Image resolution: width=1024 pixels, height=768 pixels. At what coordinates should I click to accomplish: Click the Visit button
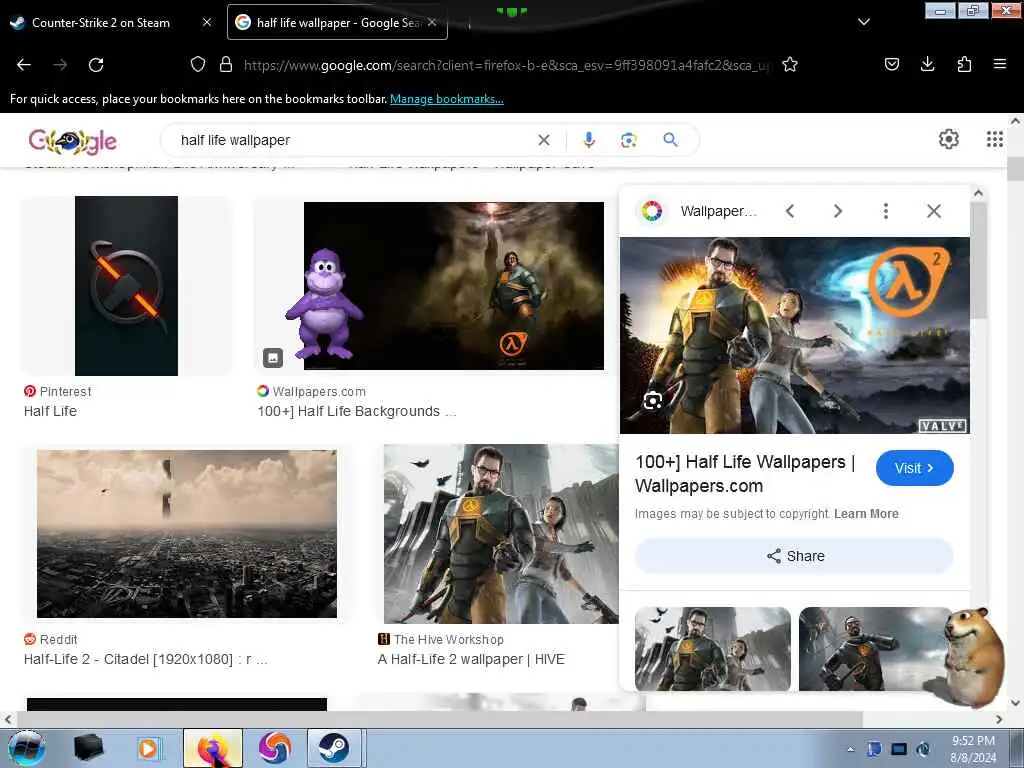coord(914,468)
